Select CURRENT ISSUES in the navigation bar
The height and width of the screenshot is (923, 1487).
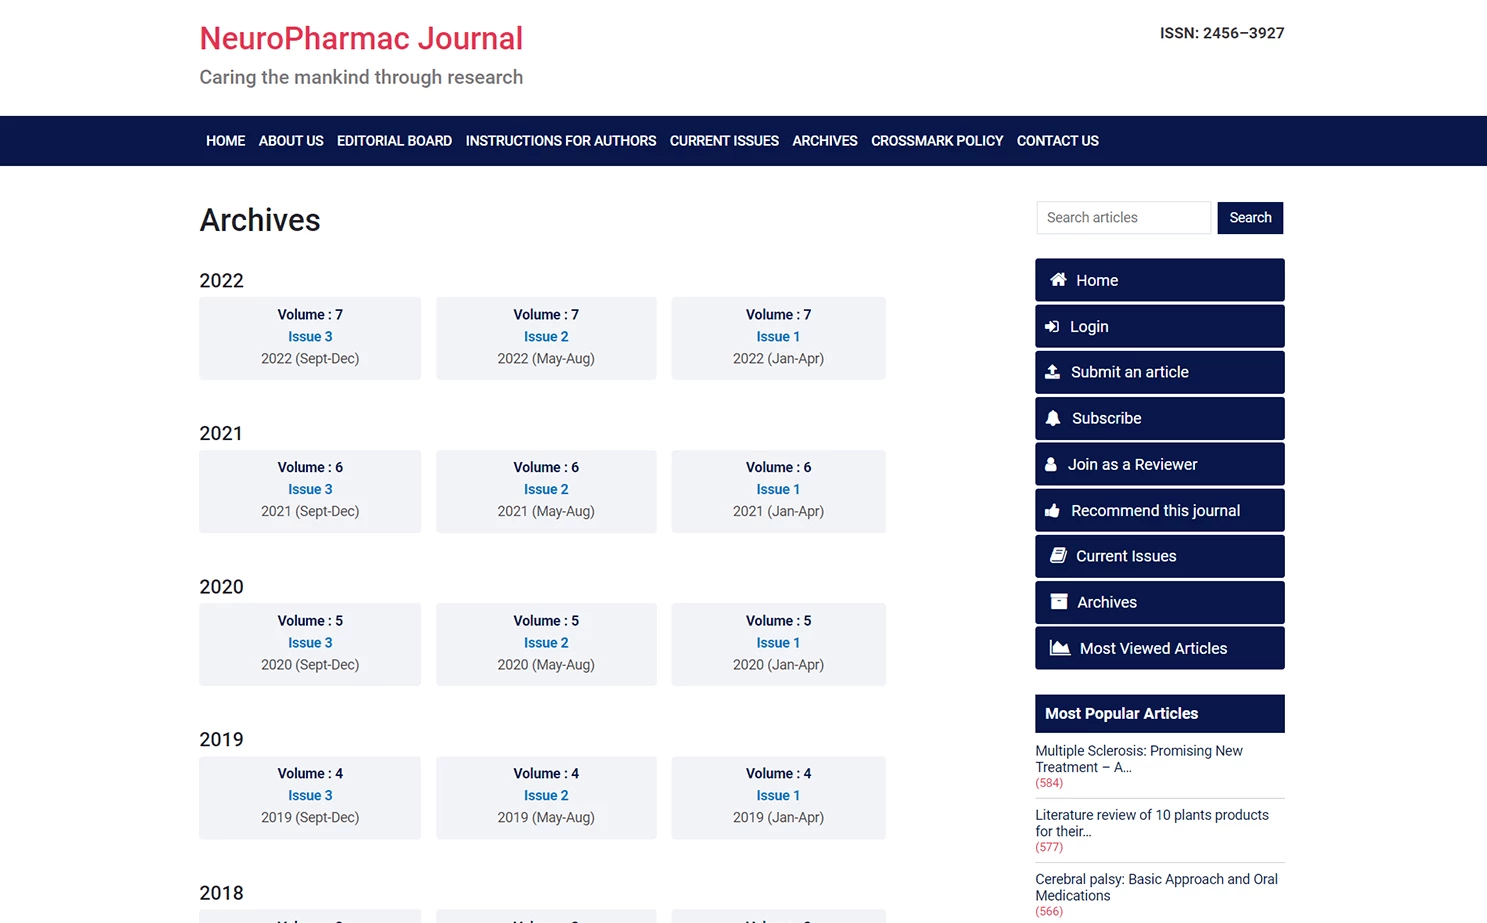point(723,141)
